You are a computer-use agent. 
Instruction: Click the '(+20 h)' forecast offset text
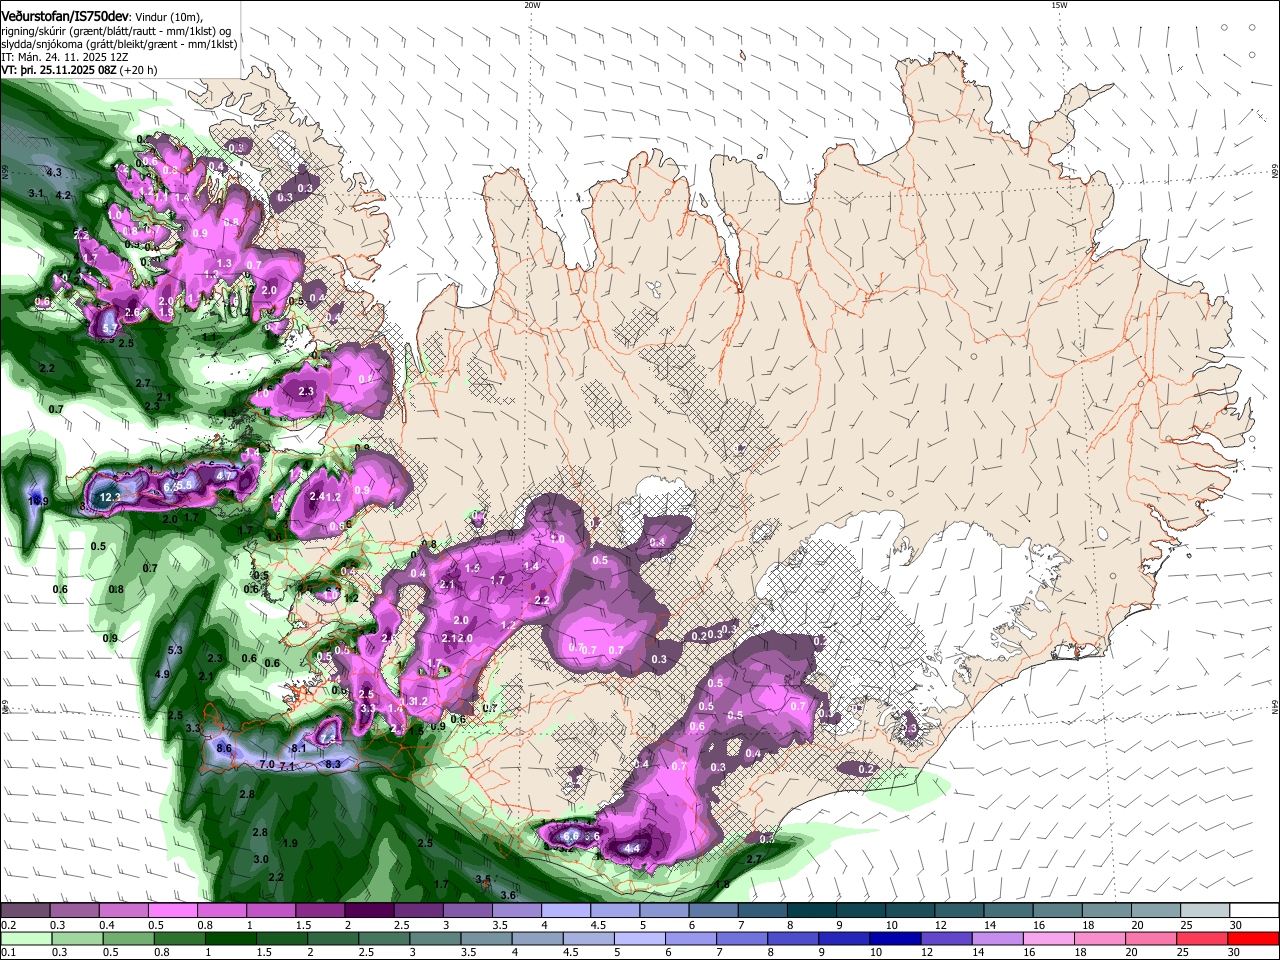pos(138,70)
